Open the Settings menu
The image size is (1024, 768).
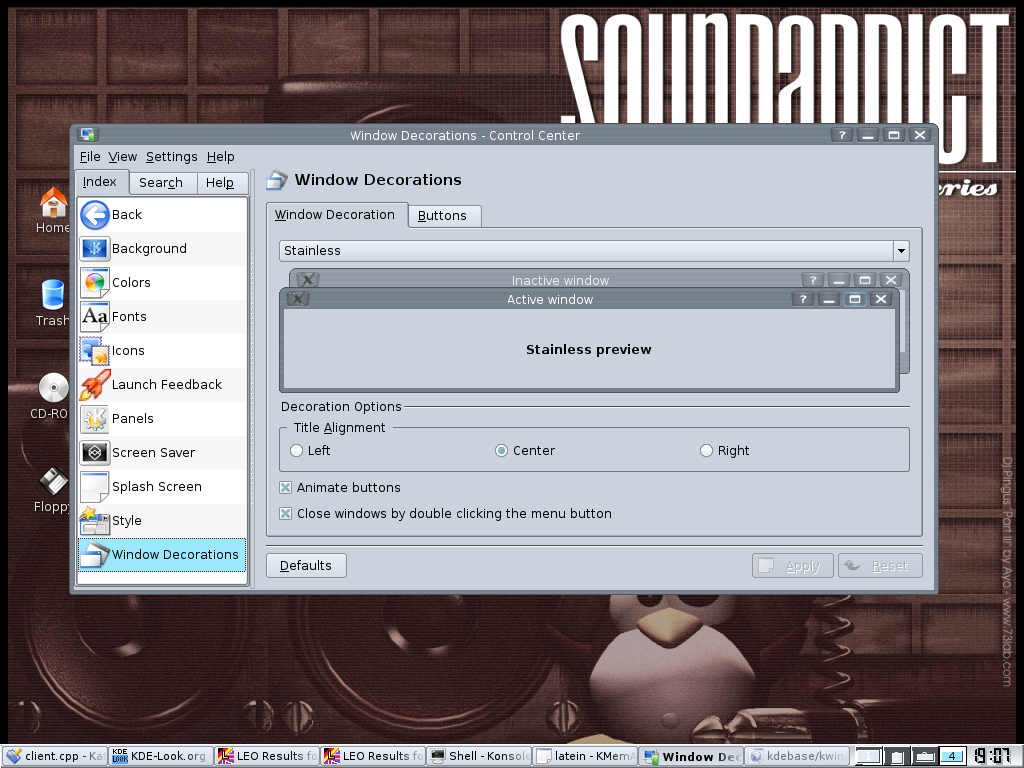click(171, 157)
